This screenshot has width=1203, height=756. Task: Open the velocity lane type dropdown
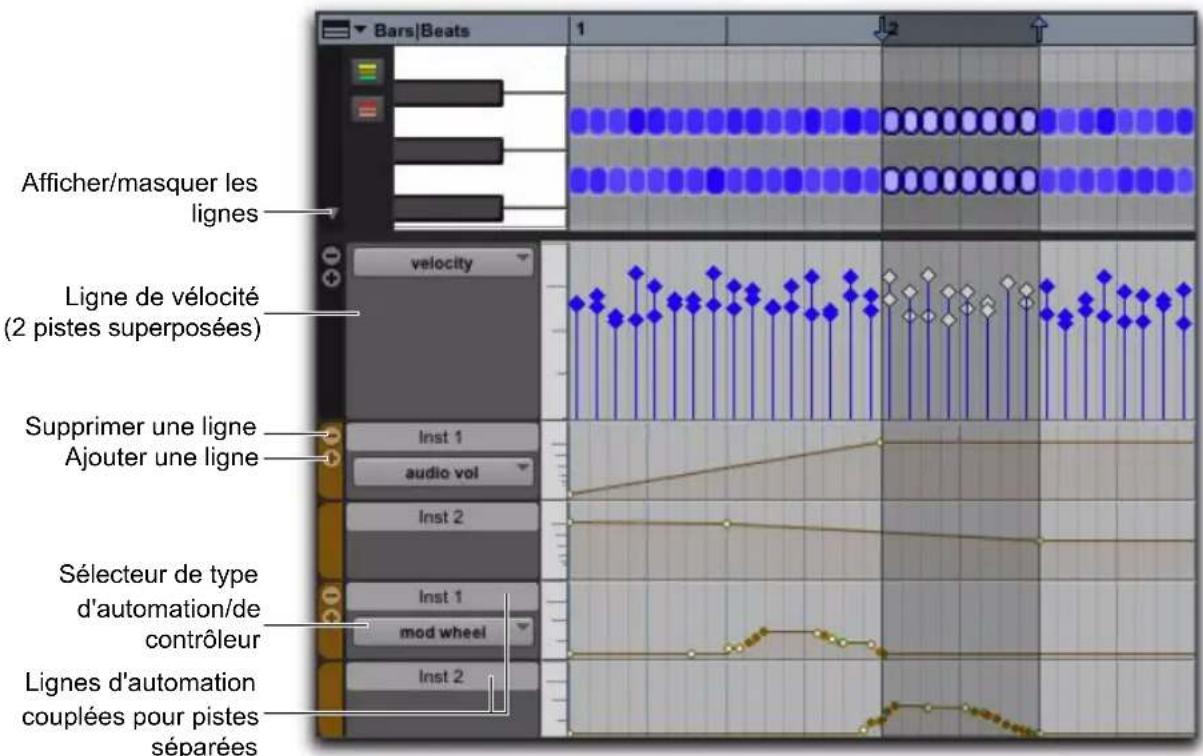(x=443, y=263)
